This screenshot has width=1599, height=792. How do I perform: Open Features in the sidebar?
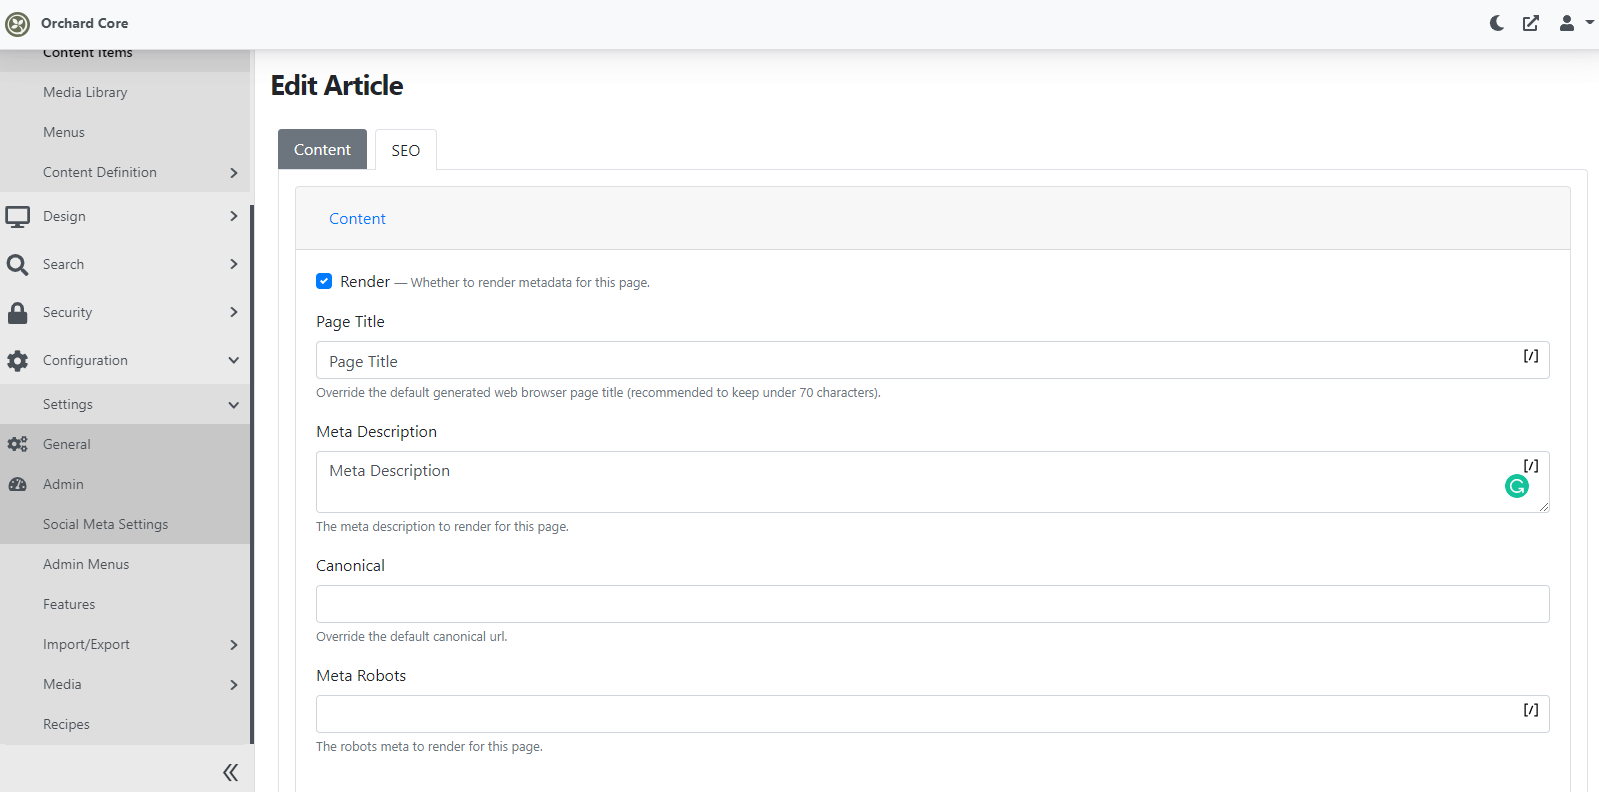[x=69, y=604]
